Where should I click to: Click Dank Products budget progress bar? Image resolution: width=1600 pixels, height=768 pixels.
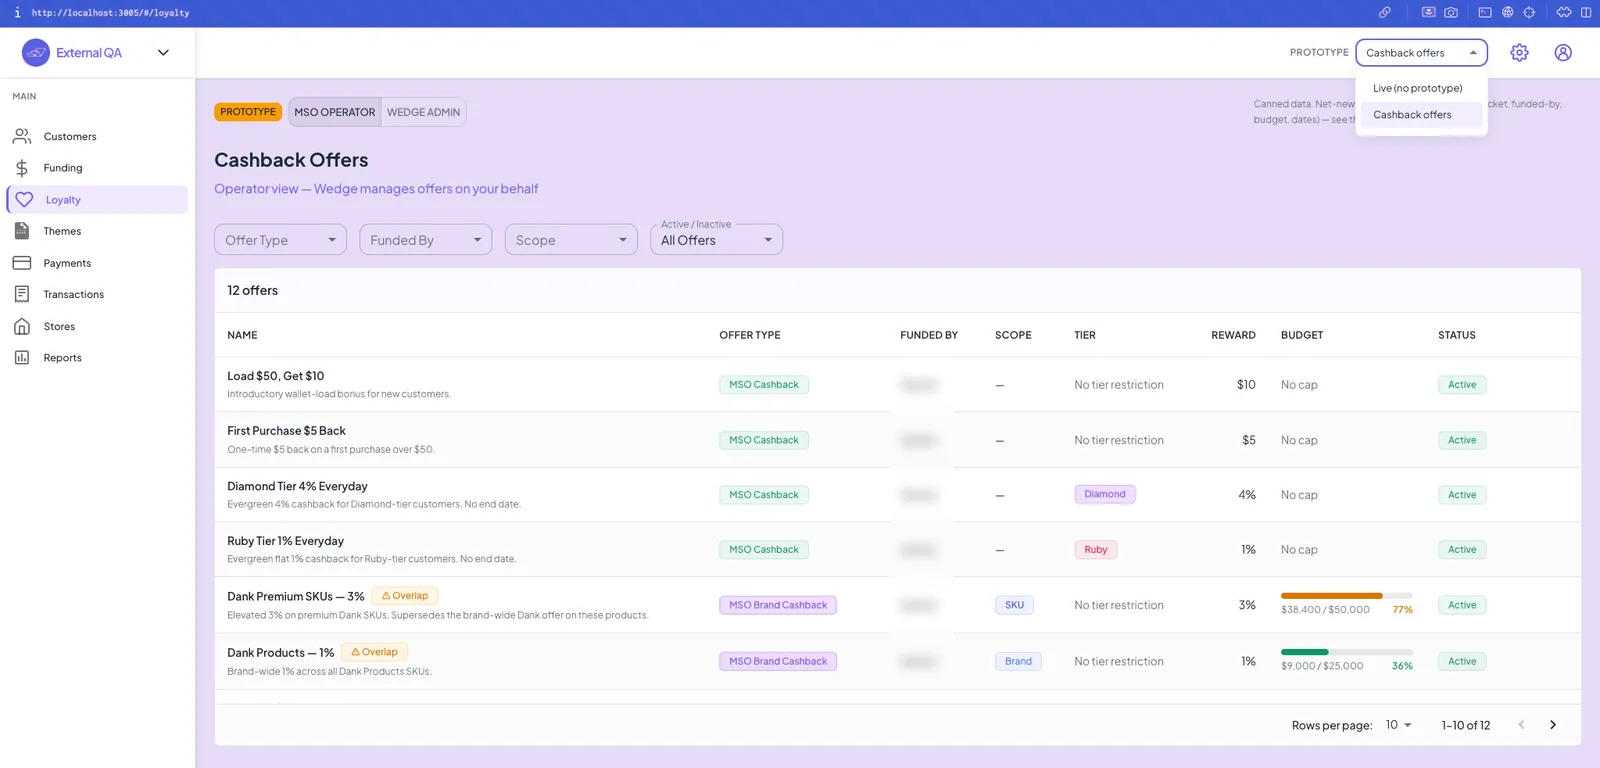[x=1347, y=652]
